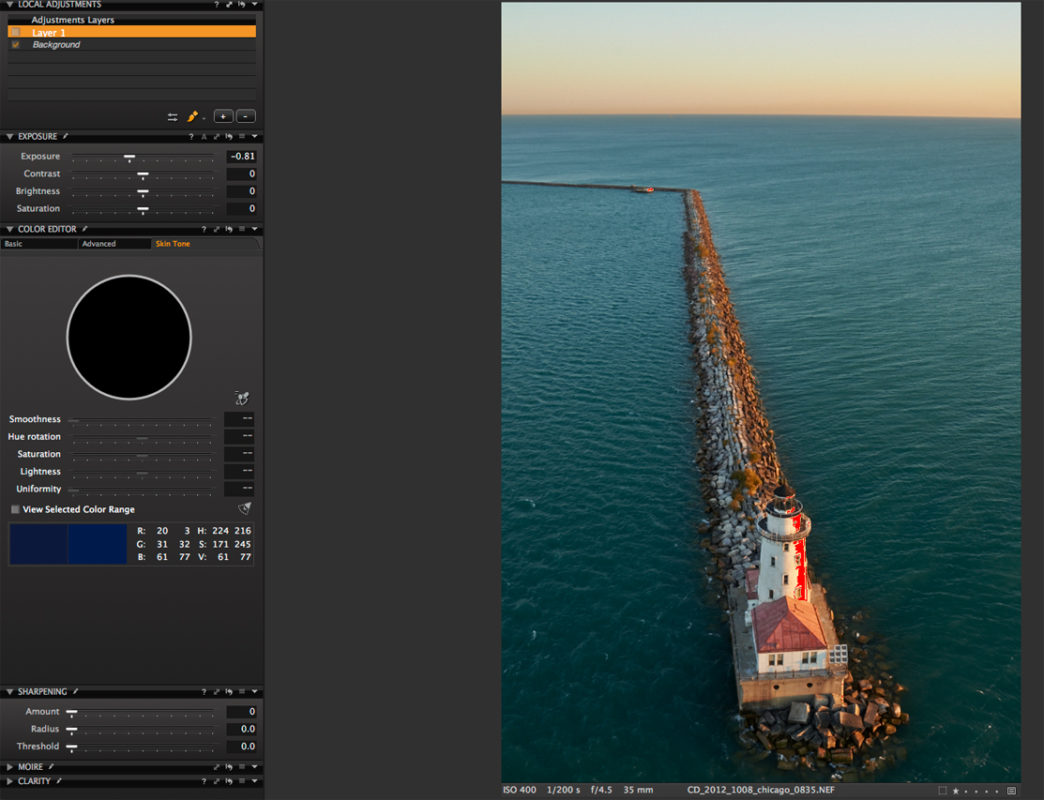Switch to the Advanced tab in Color Editor
Screen dimensions: 1044x800
99,244
